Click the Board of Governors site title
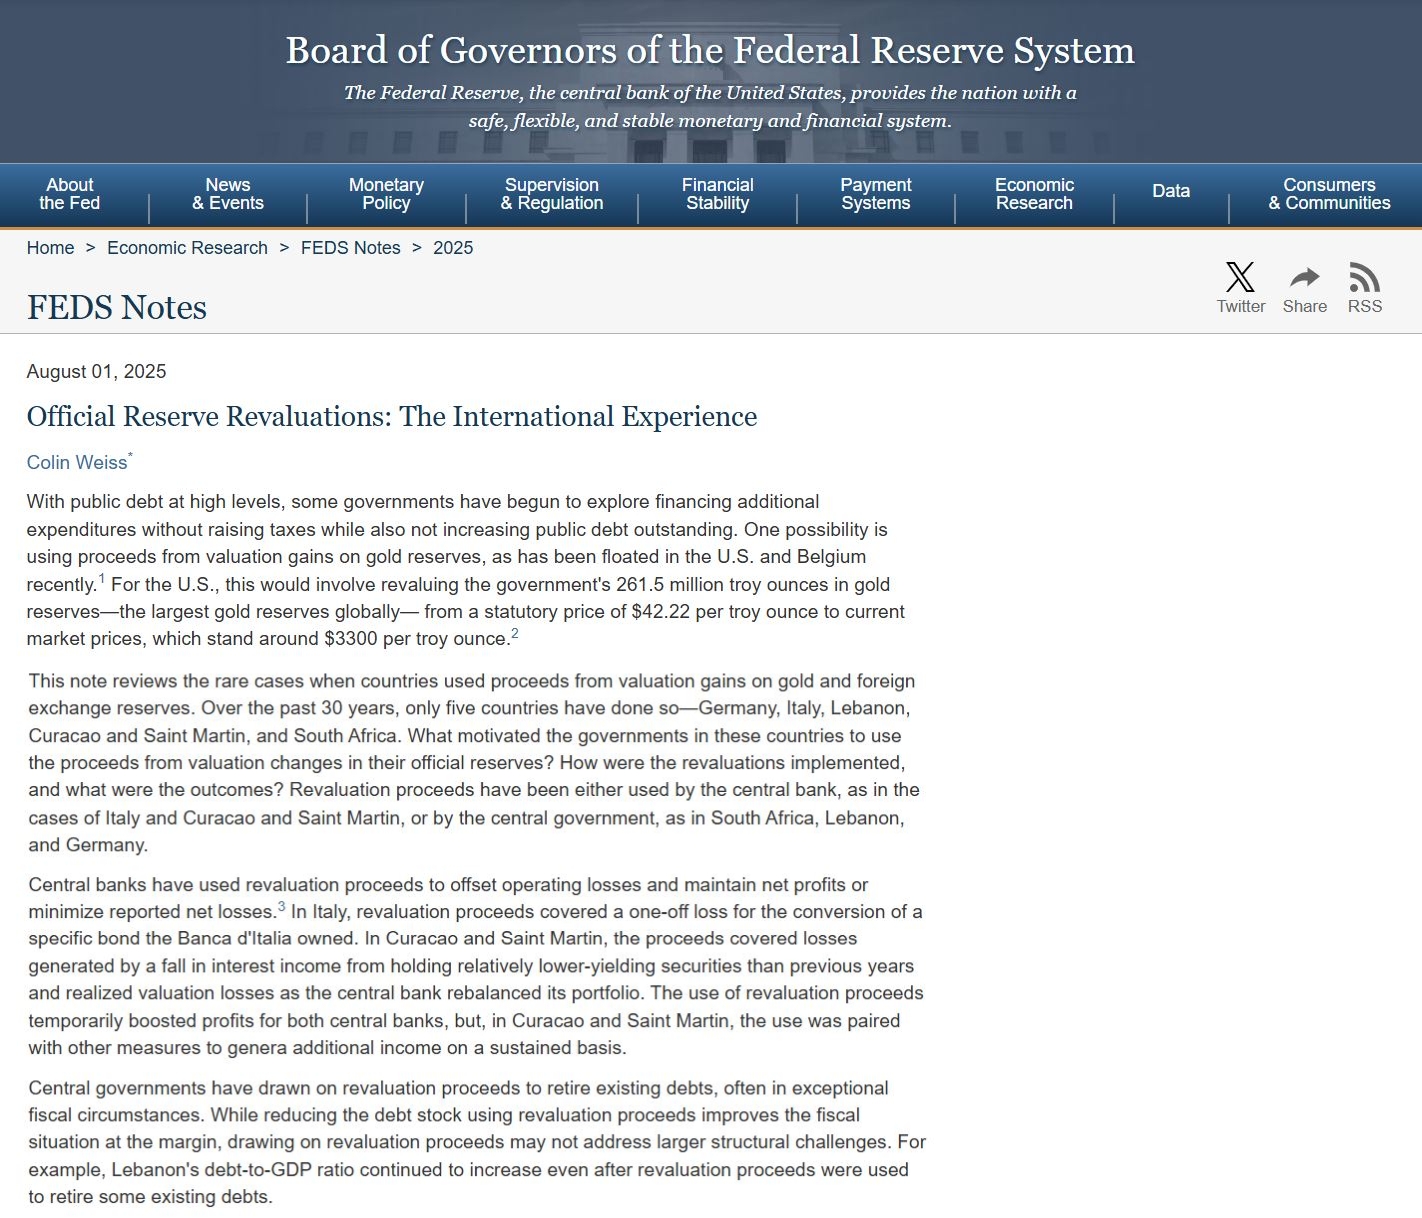Image resolution: width=1422 pixels, height=1218 pixels. tap(710, 50)
